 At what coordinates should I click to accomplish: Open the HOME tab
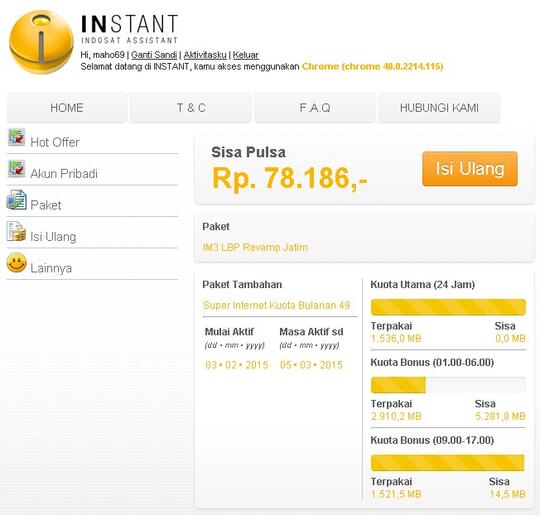click(x=67, y=107)
